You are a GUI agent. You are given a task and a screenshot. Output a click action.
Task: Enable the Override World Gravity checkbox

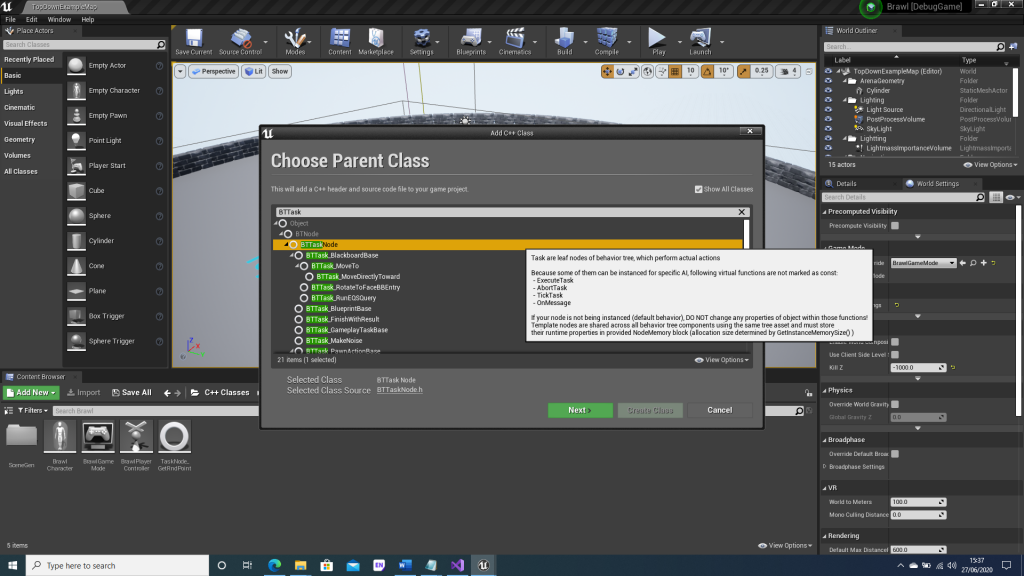[x=894, y=404]
